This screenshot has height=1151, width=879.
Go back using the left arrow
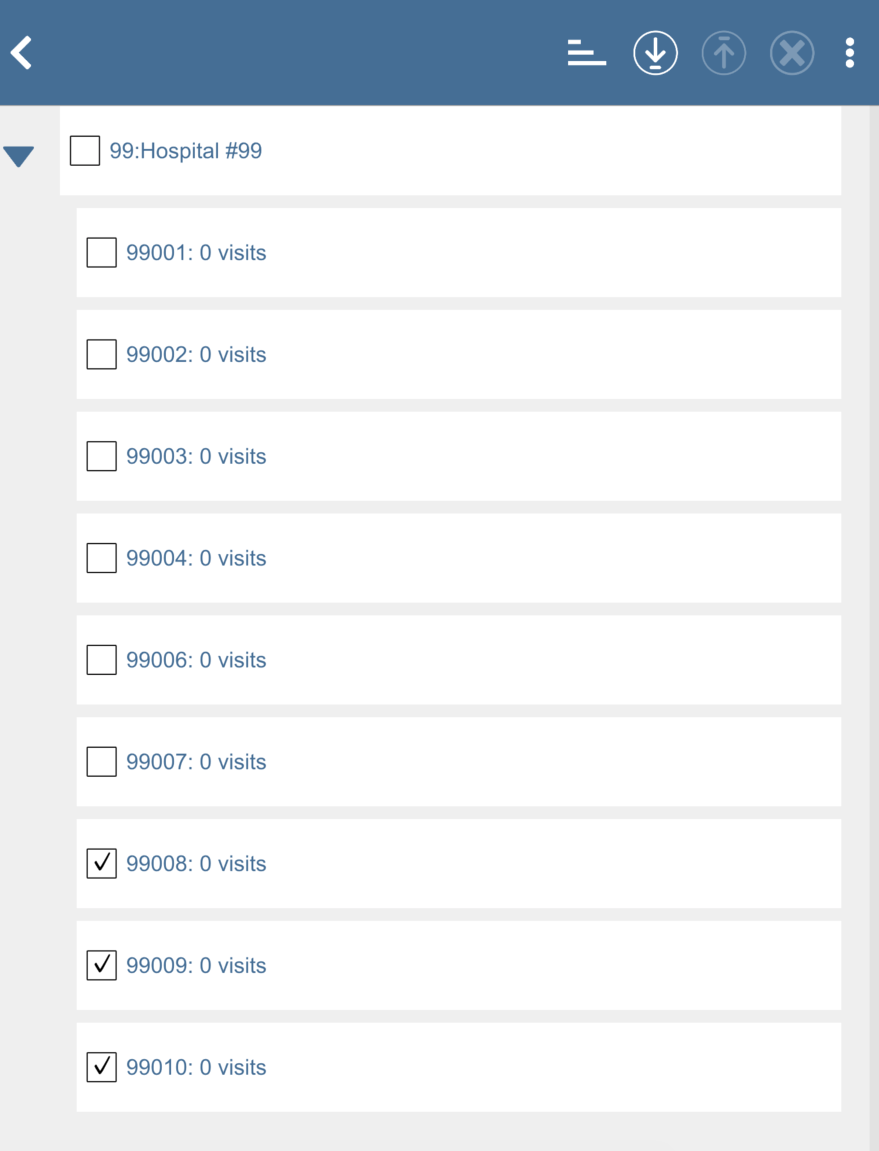(x=22, y=53)
